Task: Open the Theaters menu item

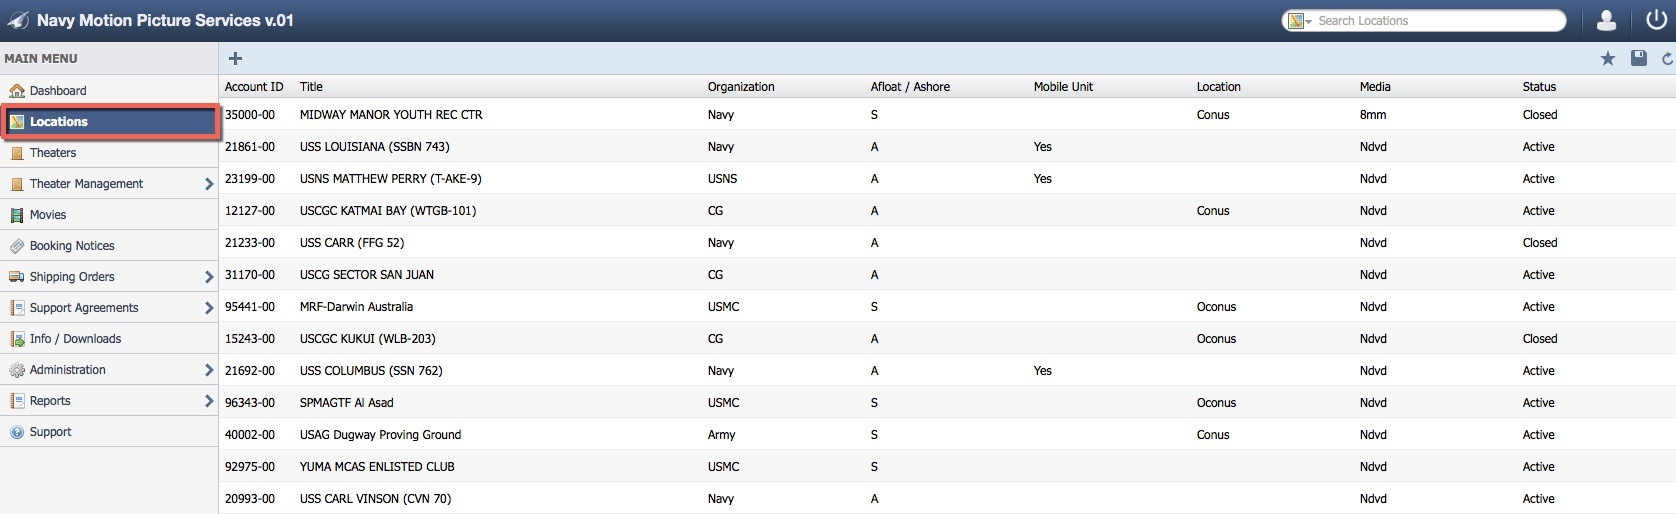Action: pos(53,153)
